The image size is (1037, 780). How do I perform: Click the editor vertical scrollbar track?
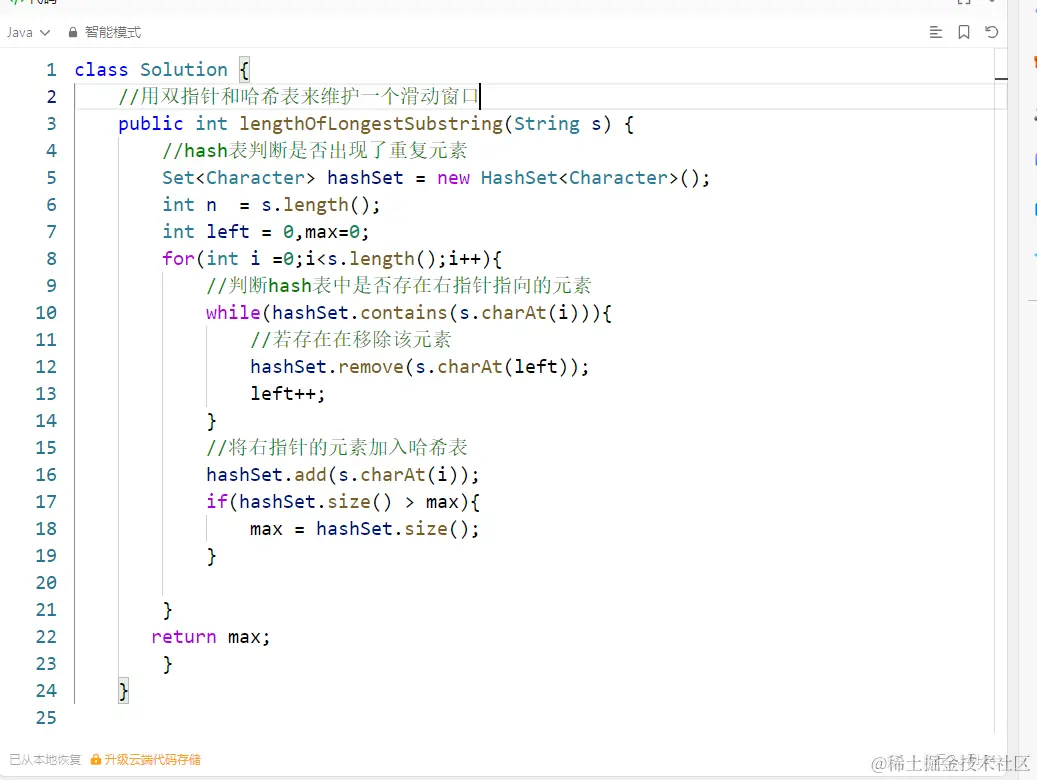pos(1001,397)
